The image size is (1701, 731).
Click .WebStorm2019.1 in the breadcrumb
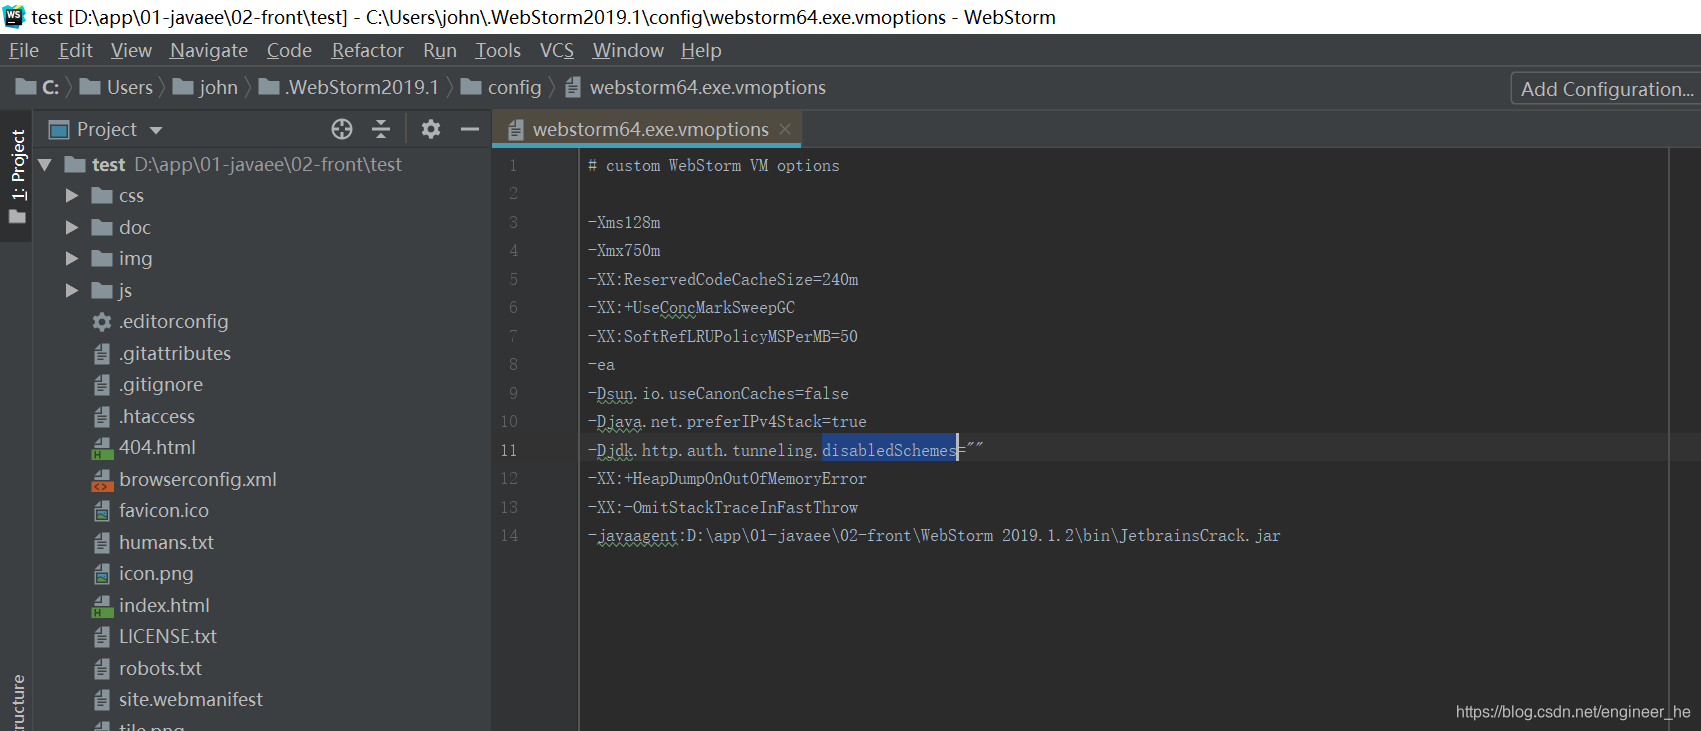point(349,88)
